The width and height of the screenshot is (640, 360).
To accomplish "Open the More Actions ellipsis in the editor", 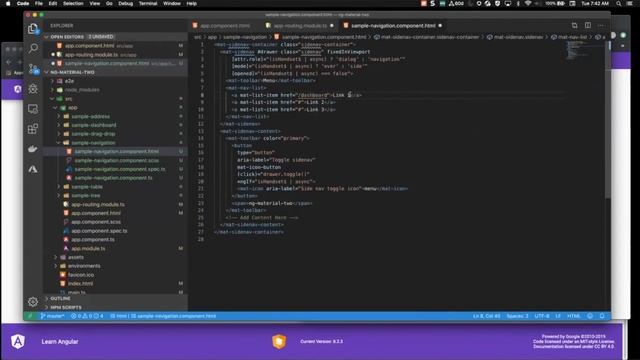I will (x=601, y=25).
